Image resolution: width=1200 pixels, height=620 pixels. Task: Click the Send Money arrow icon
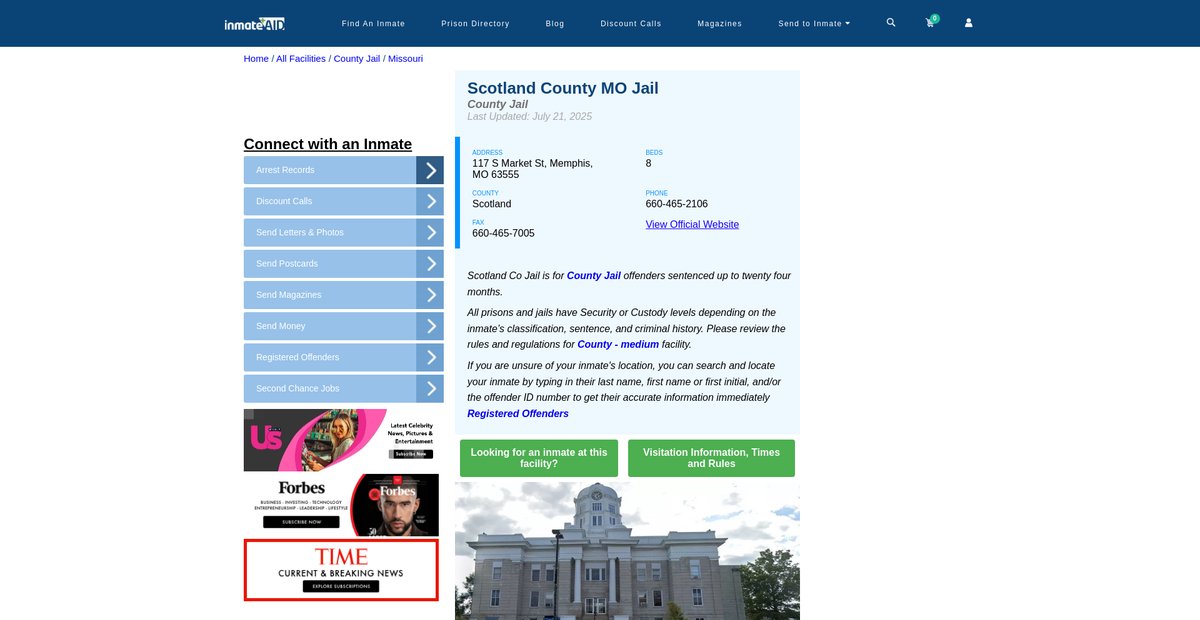pos(430,326)
